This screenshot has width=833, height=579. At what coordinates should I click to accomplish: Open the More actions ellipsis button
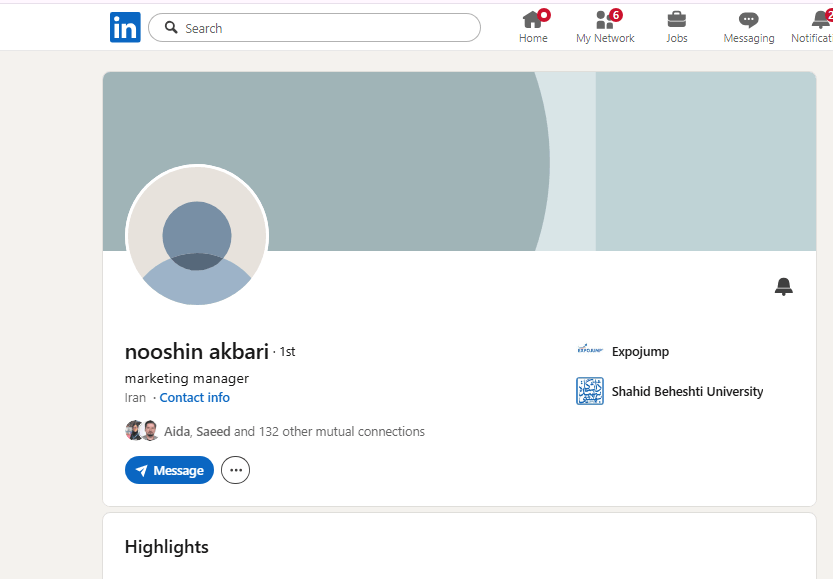pos(235,470)
